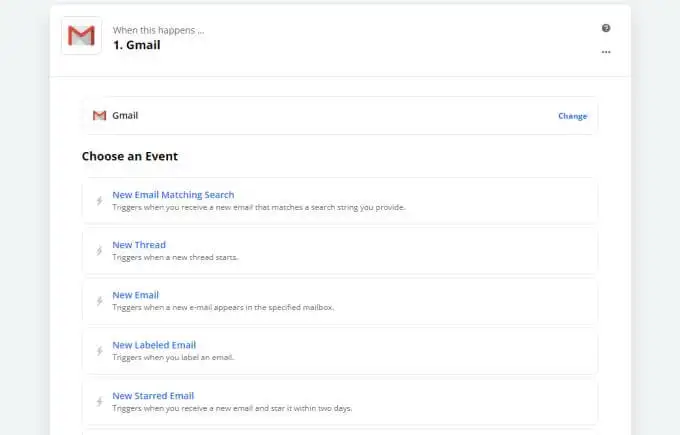
Task: Select the New Labeled Email event
Action: point(340,351)
